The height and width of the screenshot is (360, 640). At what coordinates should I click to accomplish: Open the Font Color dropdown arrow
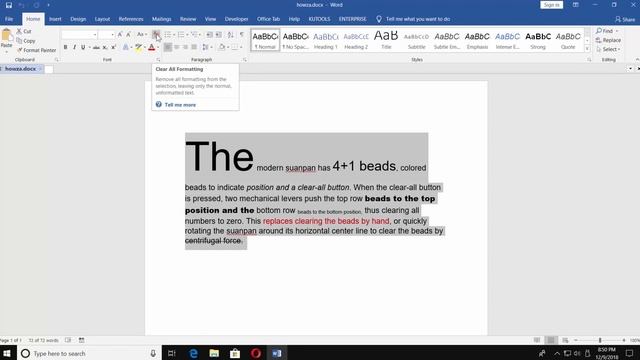158,48
